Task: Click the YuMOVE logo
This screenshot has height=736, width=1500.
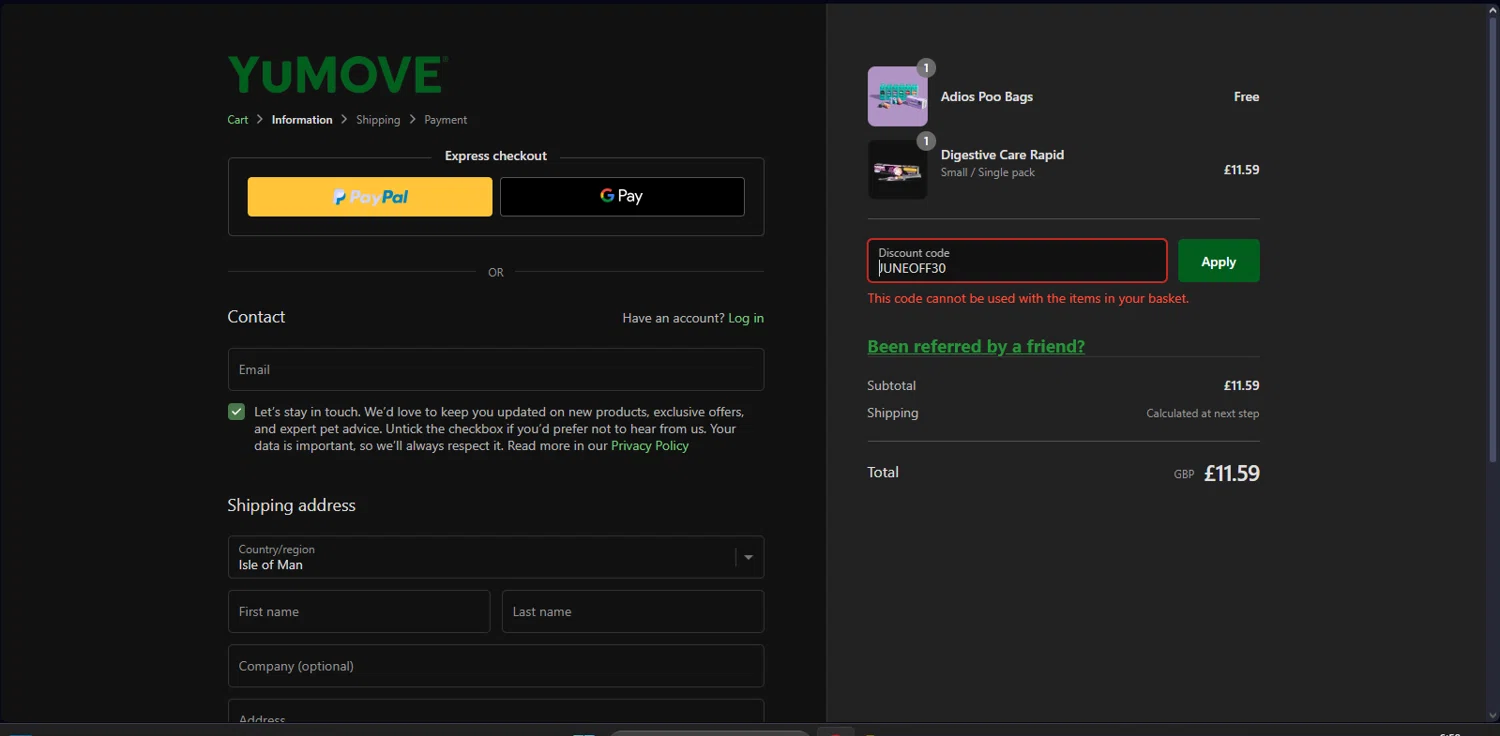Action: (x=337, y=75)
